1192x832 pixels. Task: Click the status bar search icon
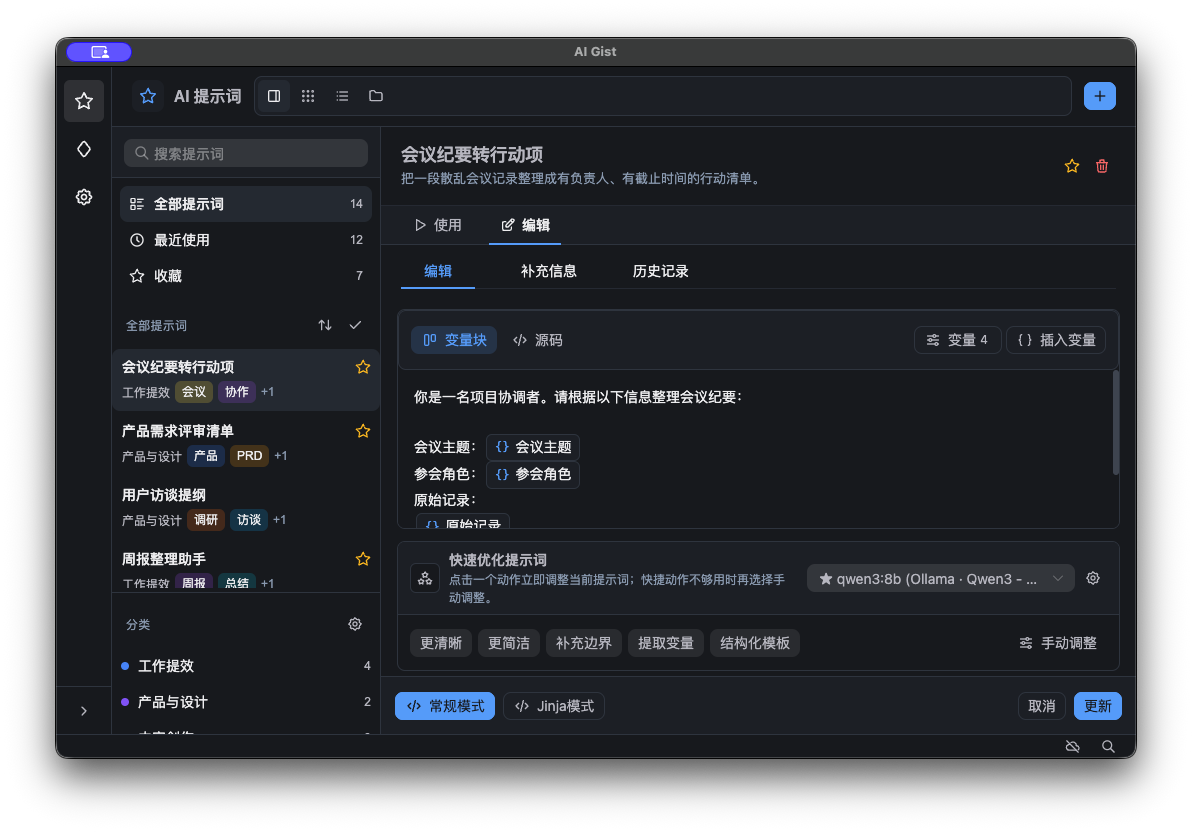tap(1108, 747)
